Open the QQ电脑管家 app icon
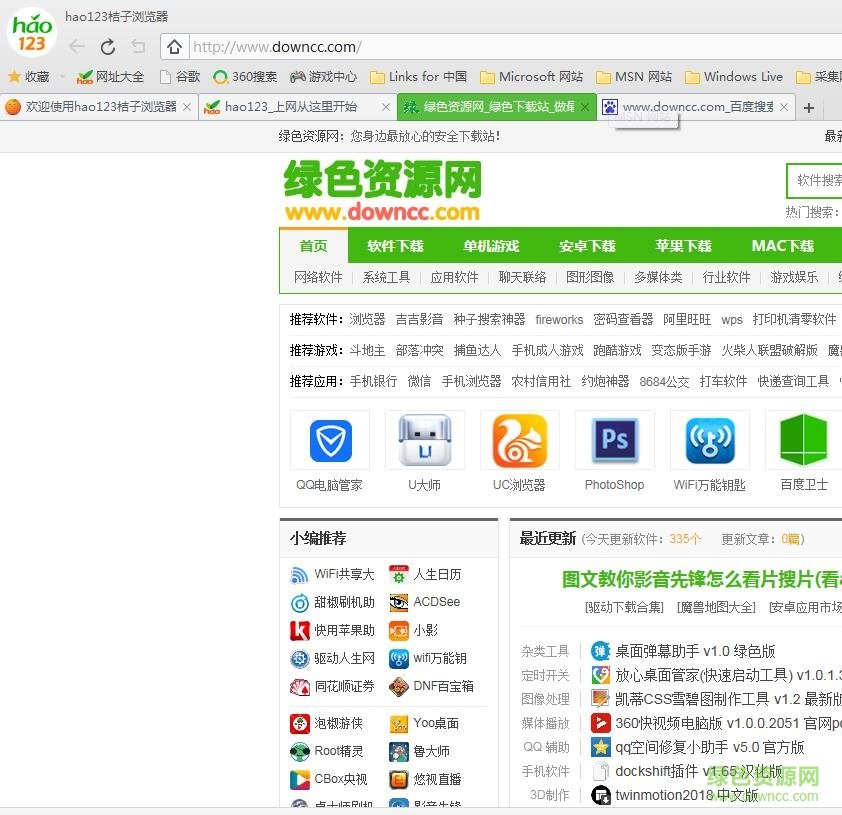The width and height of the screenshot is (842, 815). [330, 441]
